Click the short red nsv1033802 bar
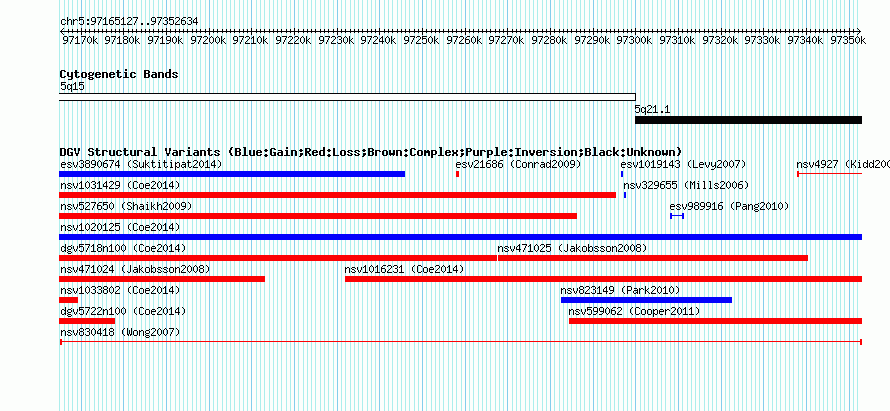Image resolution: width=890 pixels, height=411 pixels. pyautogui.click(x=69, y=300)
